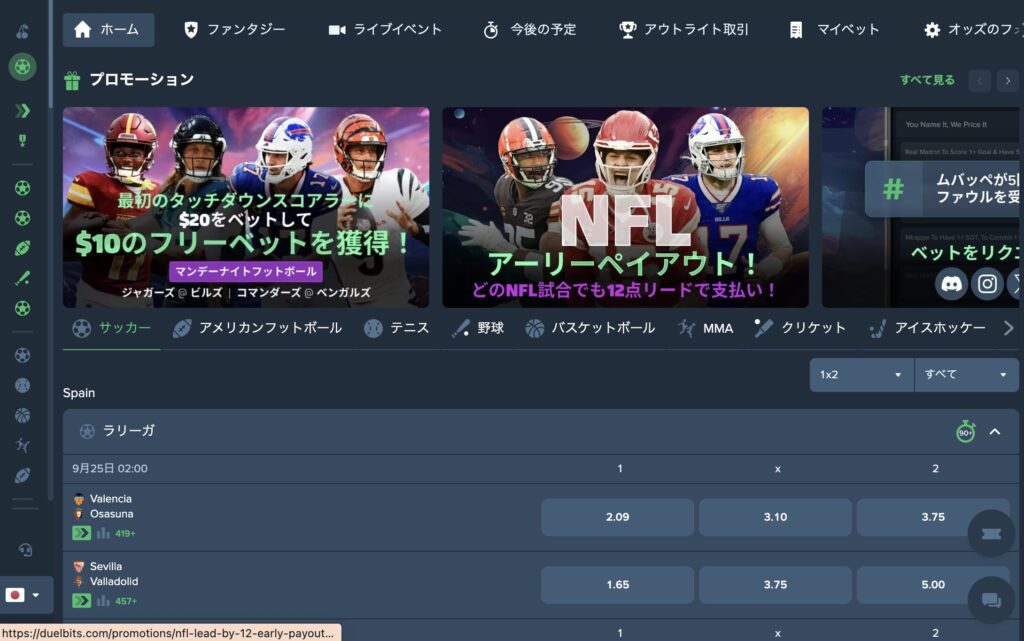Image resolution: width=1024 pixels, height=641 pixels.
Task: Click the green gift icon beside プロモーション
Action: (72, 80)
